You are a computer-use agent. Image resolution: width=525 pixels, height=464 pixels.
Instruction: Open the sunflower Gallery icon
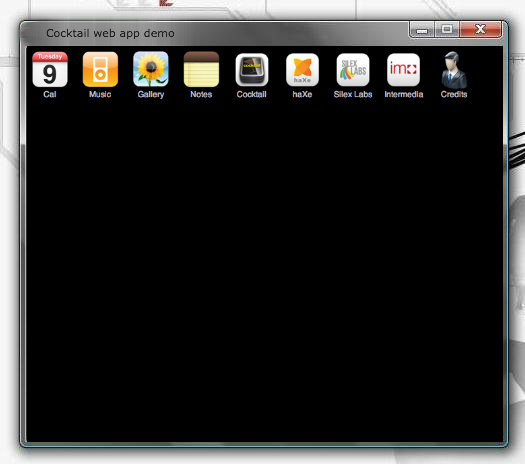coord(151,69)
